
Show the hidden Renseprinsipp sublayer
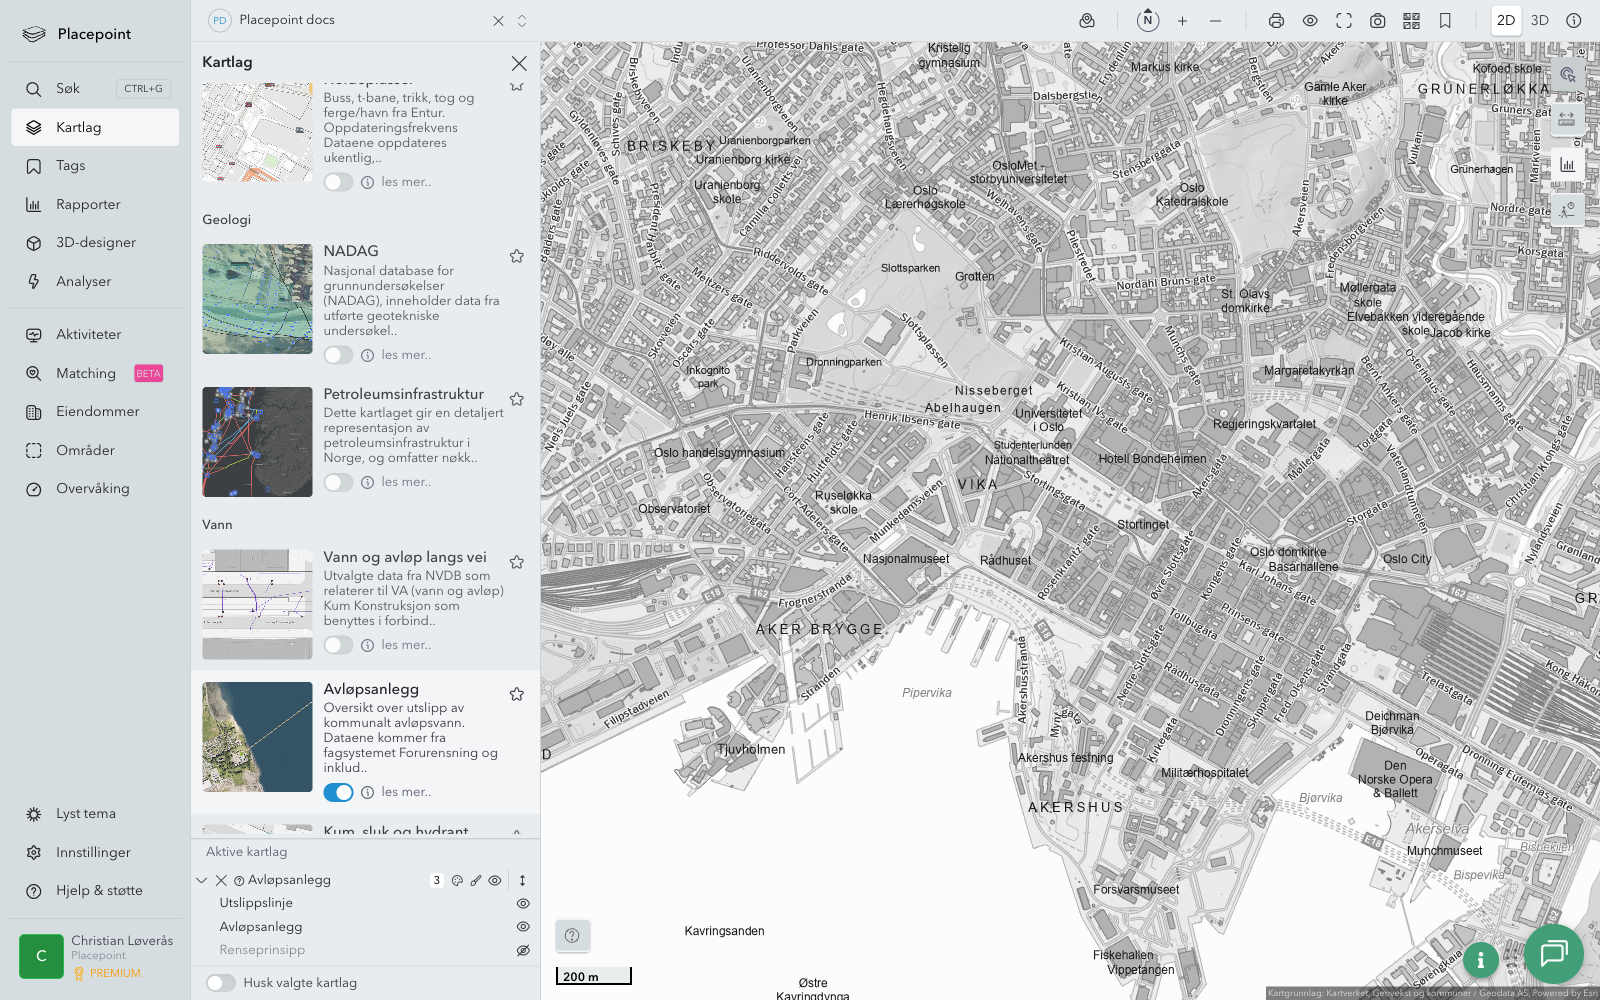tap(522, 950)
